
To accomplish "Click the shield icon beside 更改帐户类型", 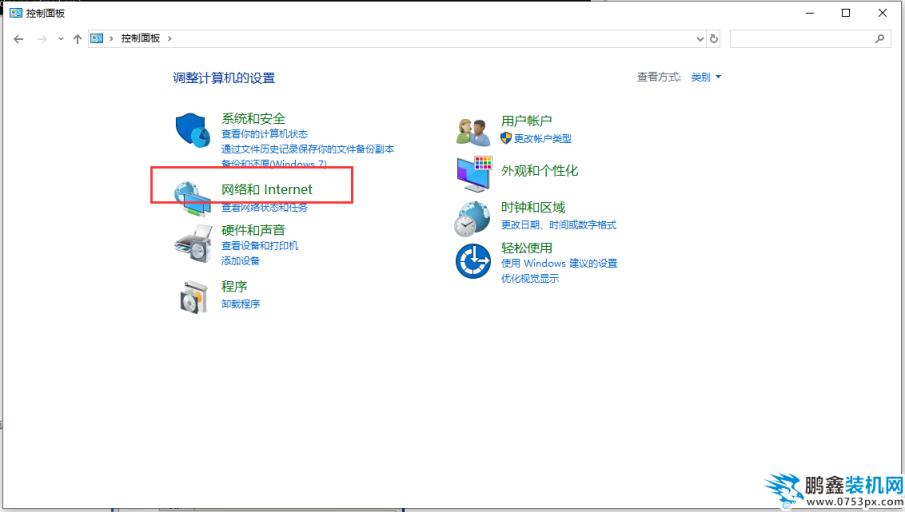I will coord(506,138).
